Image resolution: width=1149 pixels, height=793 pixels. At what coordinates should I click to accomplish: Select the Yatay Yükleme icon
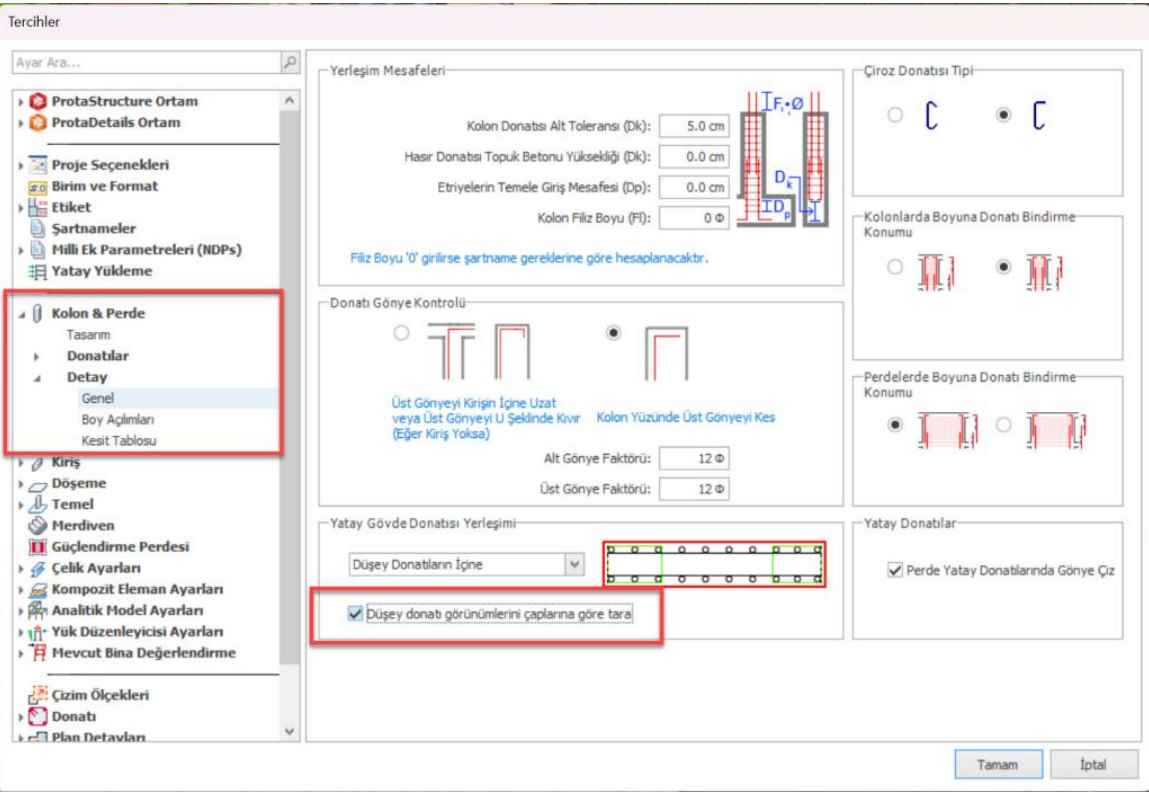click(x=38, y=271)
